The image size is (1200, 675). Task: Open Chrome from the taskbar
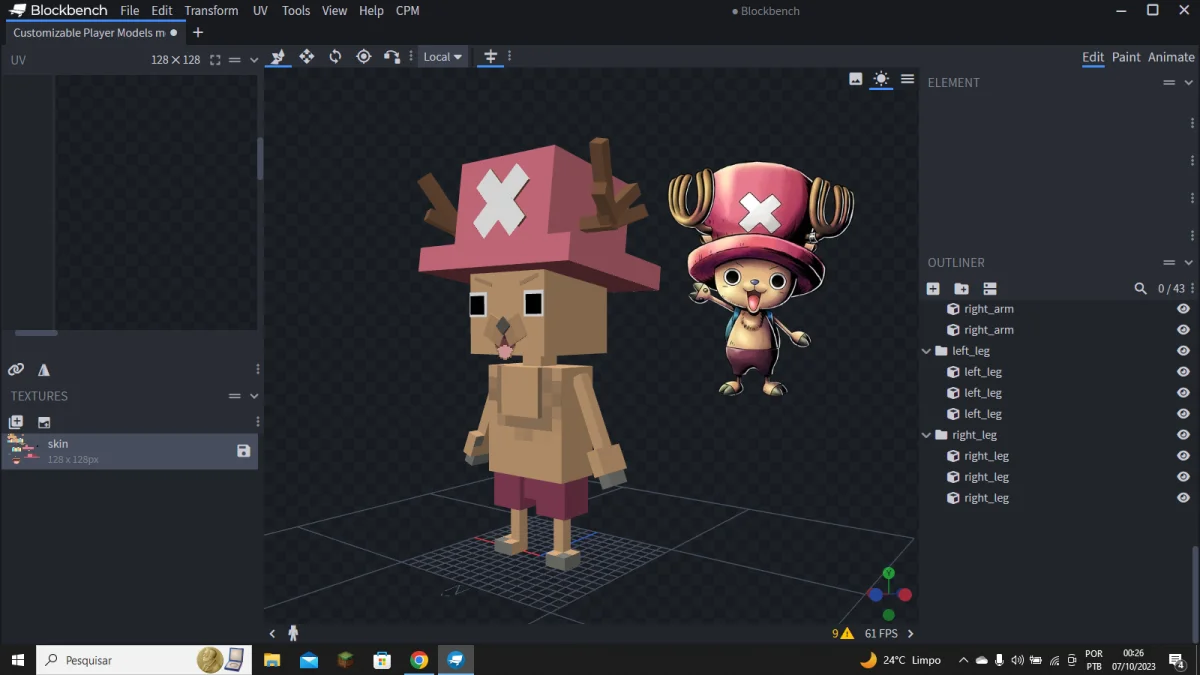419,660
